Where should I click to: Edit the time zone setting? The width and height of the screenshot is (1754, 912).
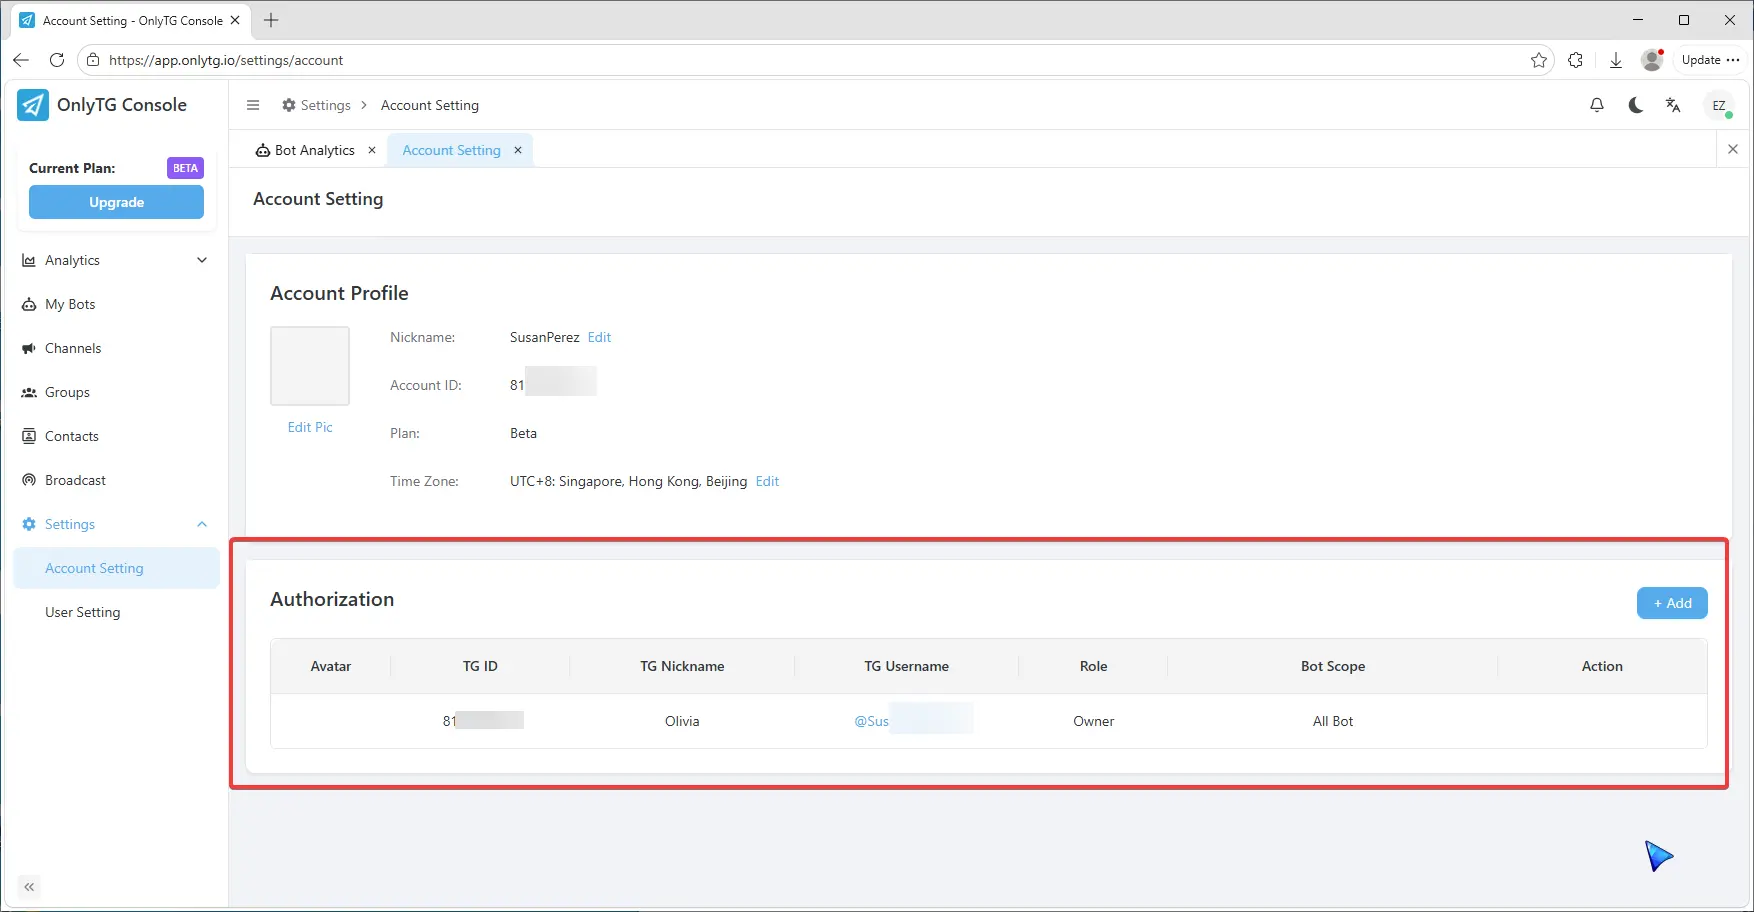coord(767,481)
